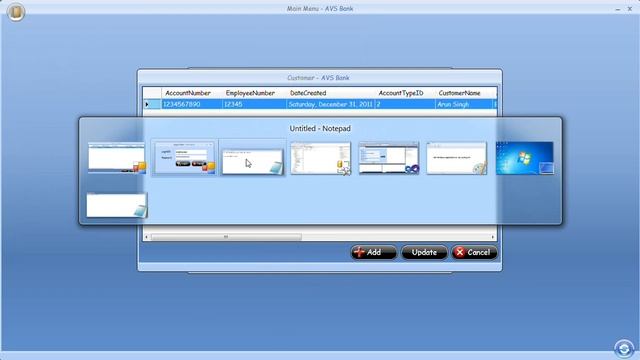
Task: Select the highlighted Untitled - Notepad thumbnail
Action: (252, 162)
